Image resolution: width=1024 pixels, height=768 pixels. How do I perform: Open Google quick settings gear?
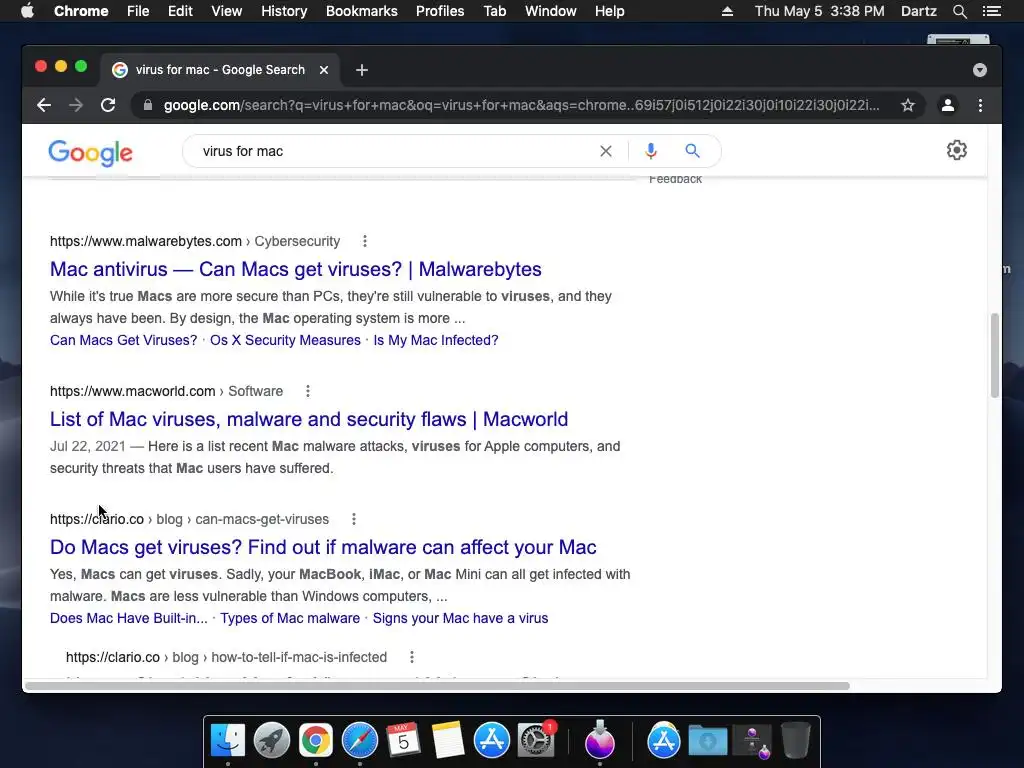click(x=957, y=150)
